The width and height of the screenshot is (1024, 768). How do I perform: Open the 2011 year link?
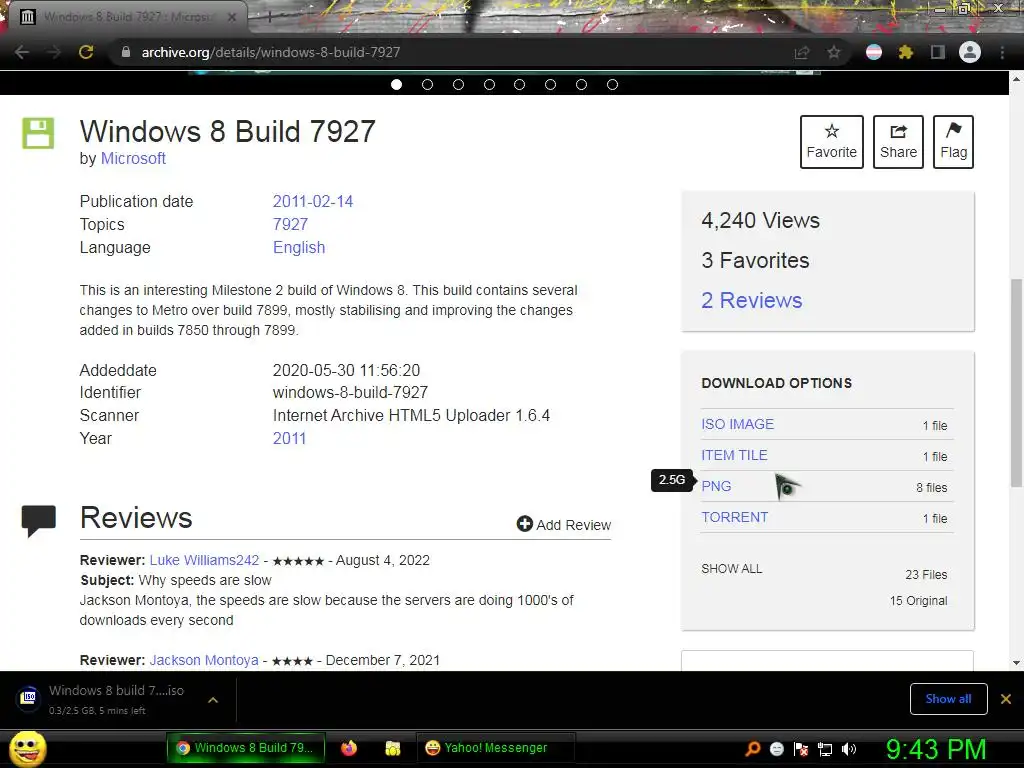(x=289, y=438)
